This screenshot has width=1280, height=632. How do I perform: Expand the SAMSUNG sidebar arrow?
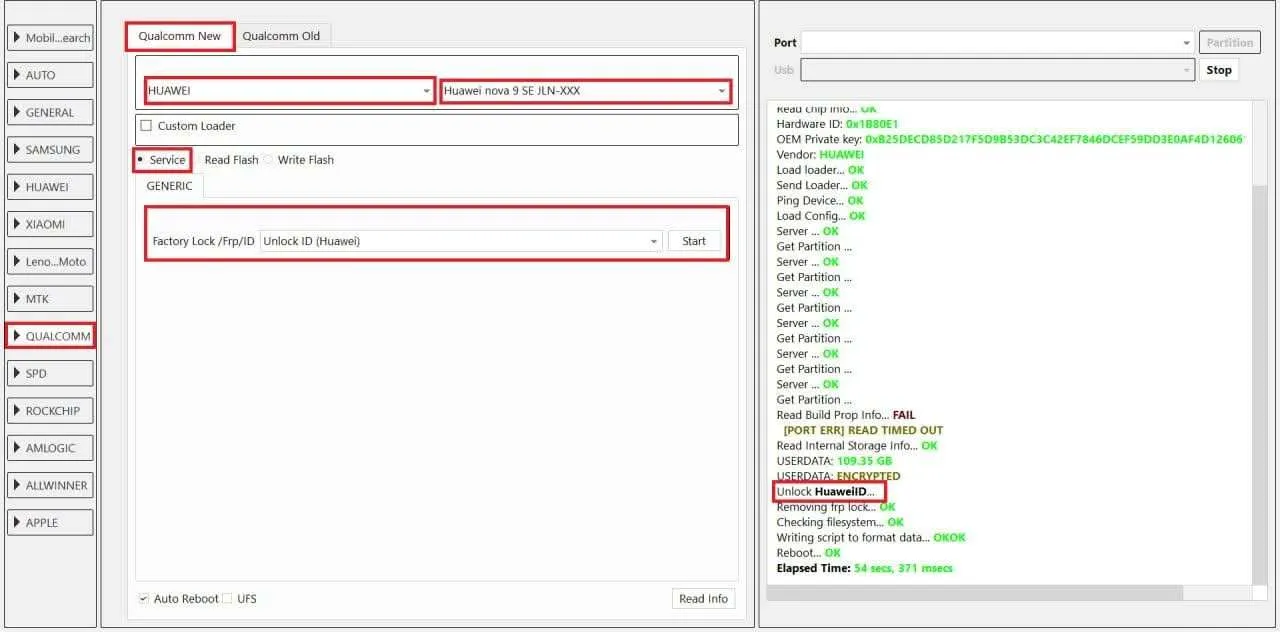[x=17, y=150]
